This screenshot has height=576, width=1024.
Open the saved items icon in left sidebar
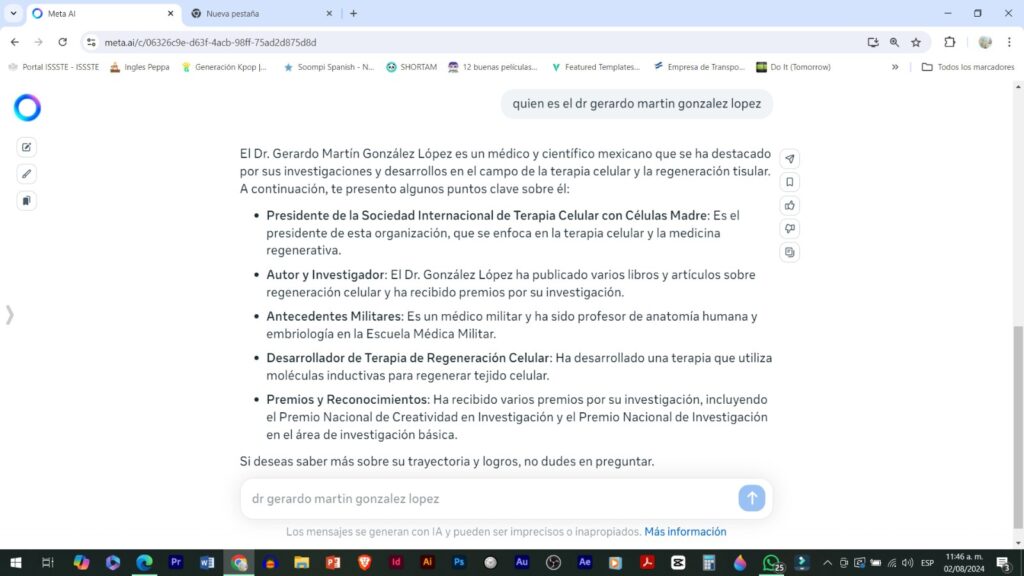[x=27, y=201]
